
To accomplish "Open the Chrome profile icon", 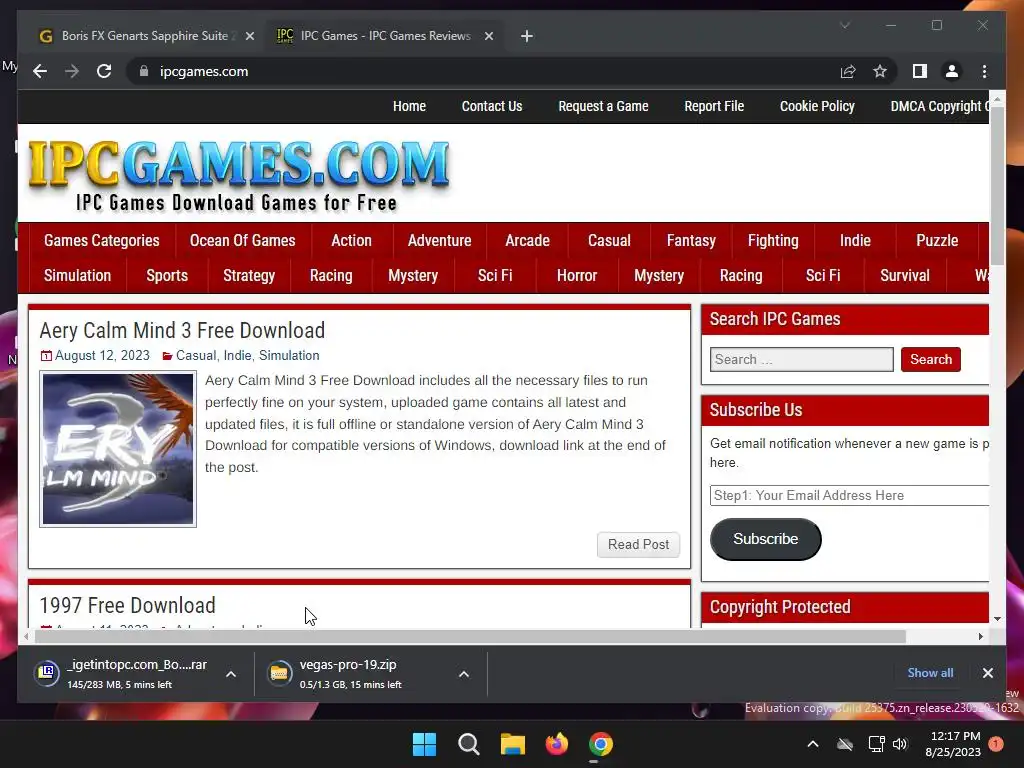I will click(x=952, y=71).
